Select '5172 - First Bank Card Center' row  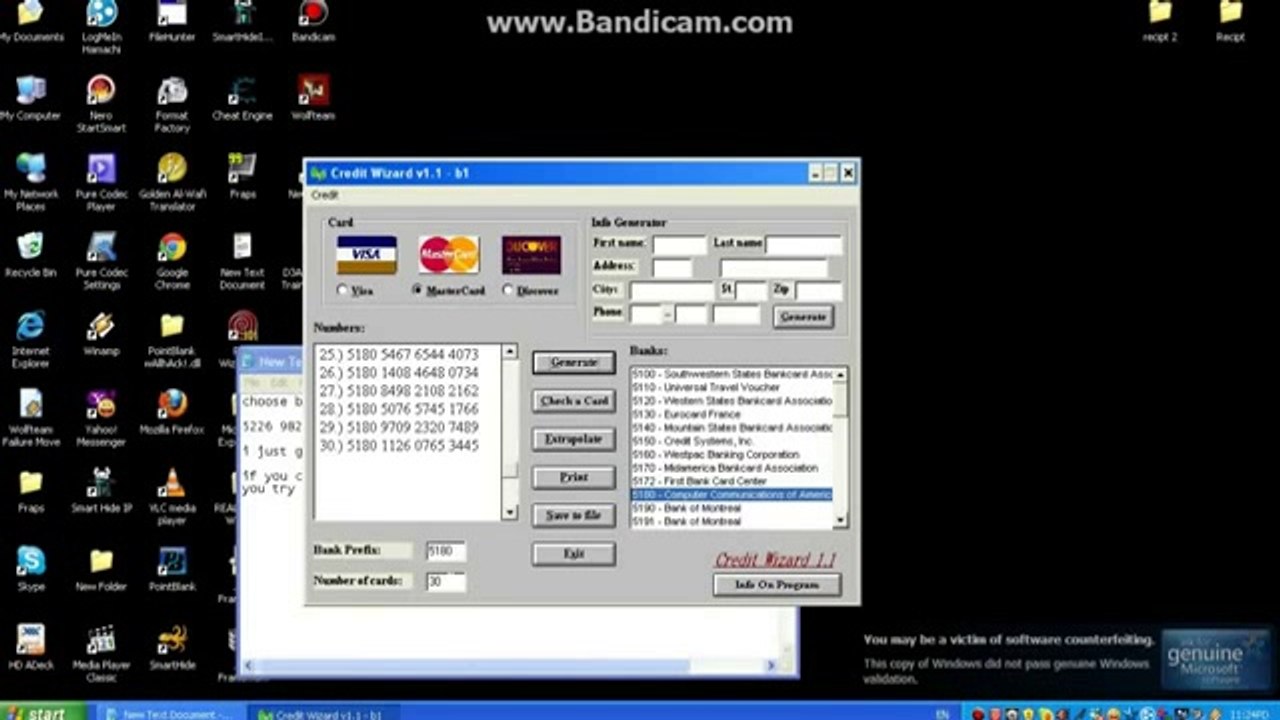click(732, 481)
